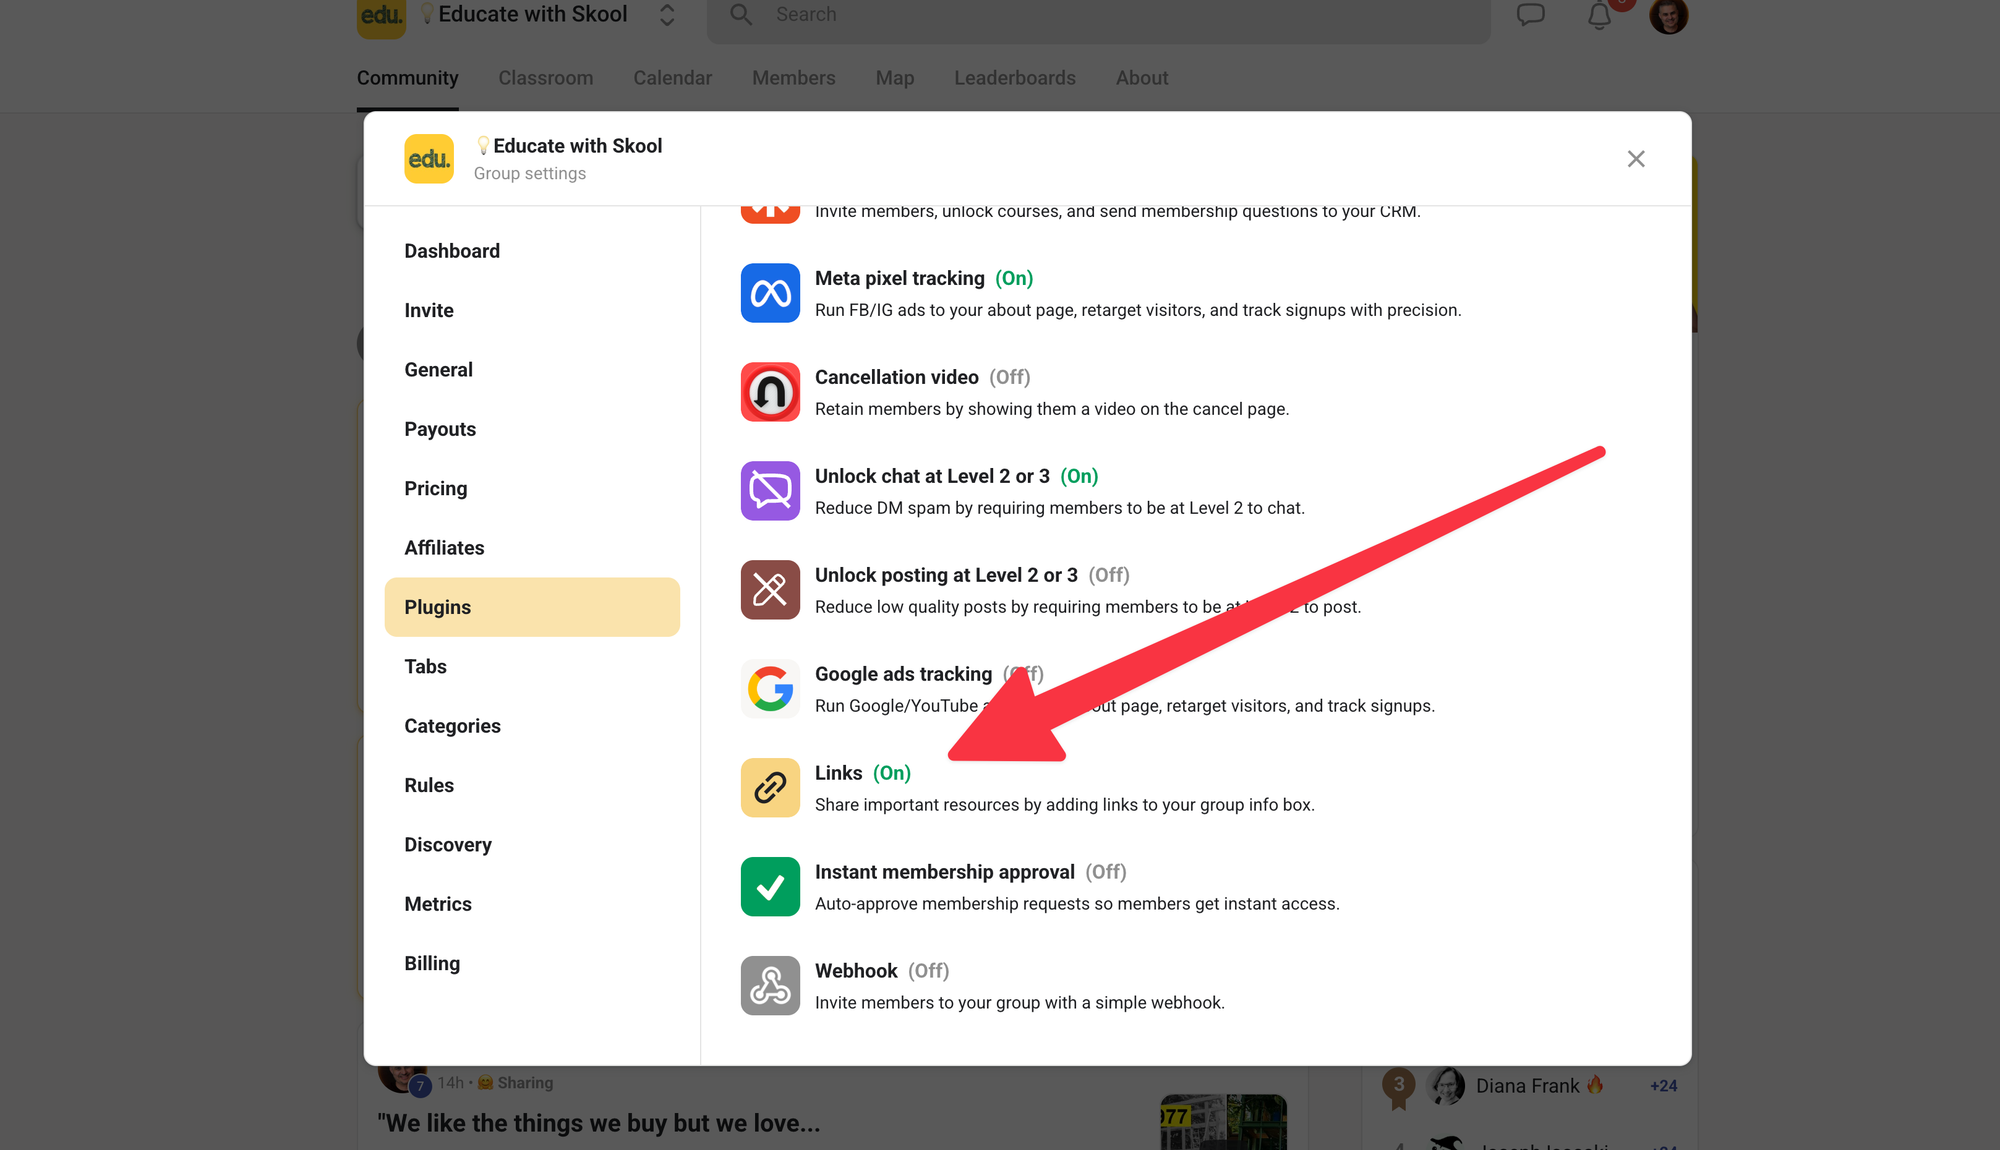The width and height of the screenshot is (2000, 1150).
Task: Switch to the Classroom tab
Action: (546, 78)
